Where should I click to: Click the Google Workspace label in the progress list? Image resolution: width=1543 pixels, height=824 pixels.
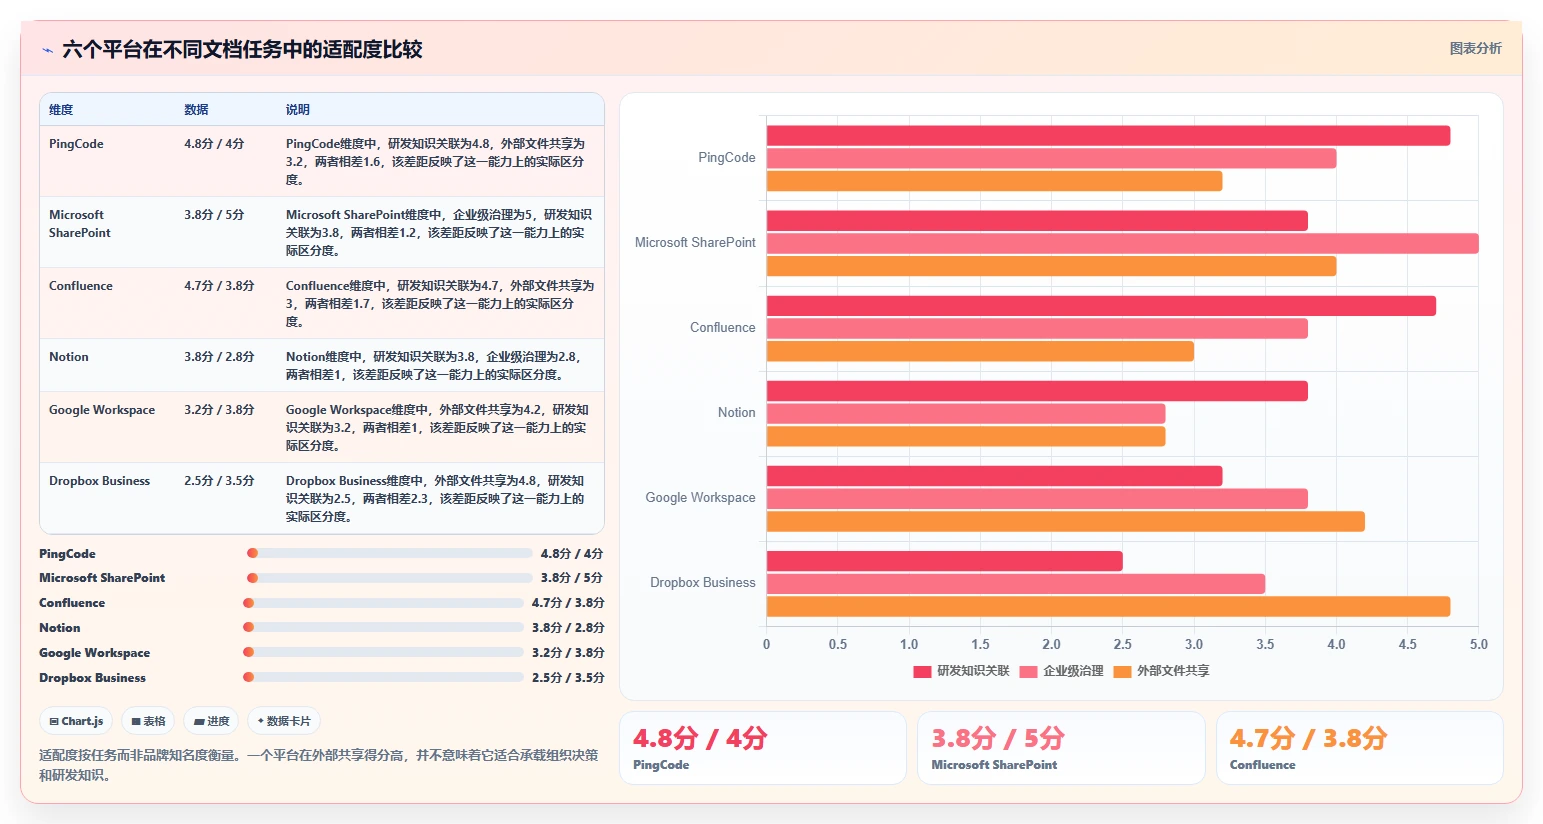94,653
